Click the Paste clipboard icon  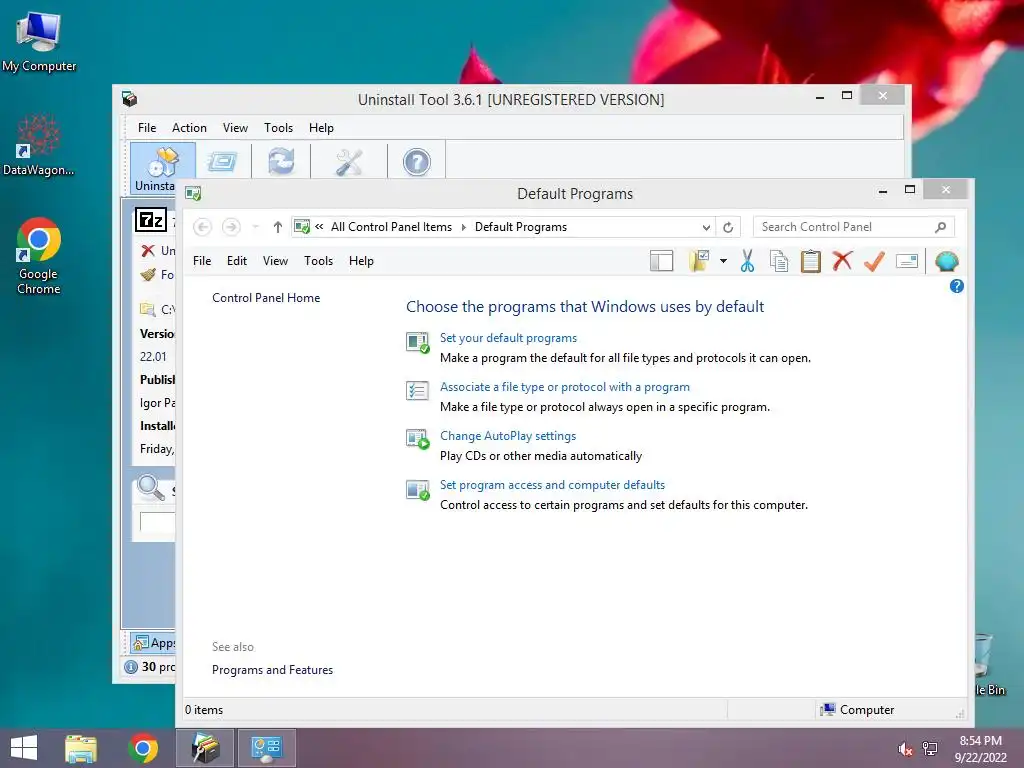(810, 261)
